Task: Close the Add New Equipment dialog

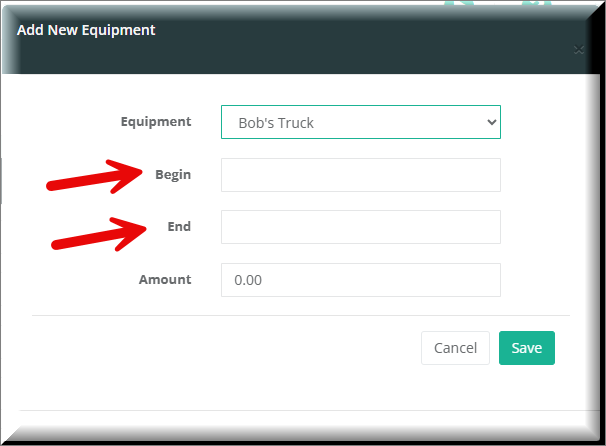Action: tap(579, 49)
